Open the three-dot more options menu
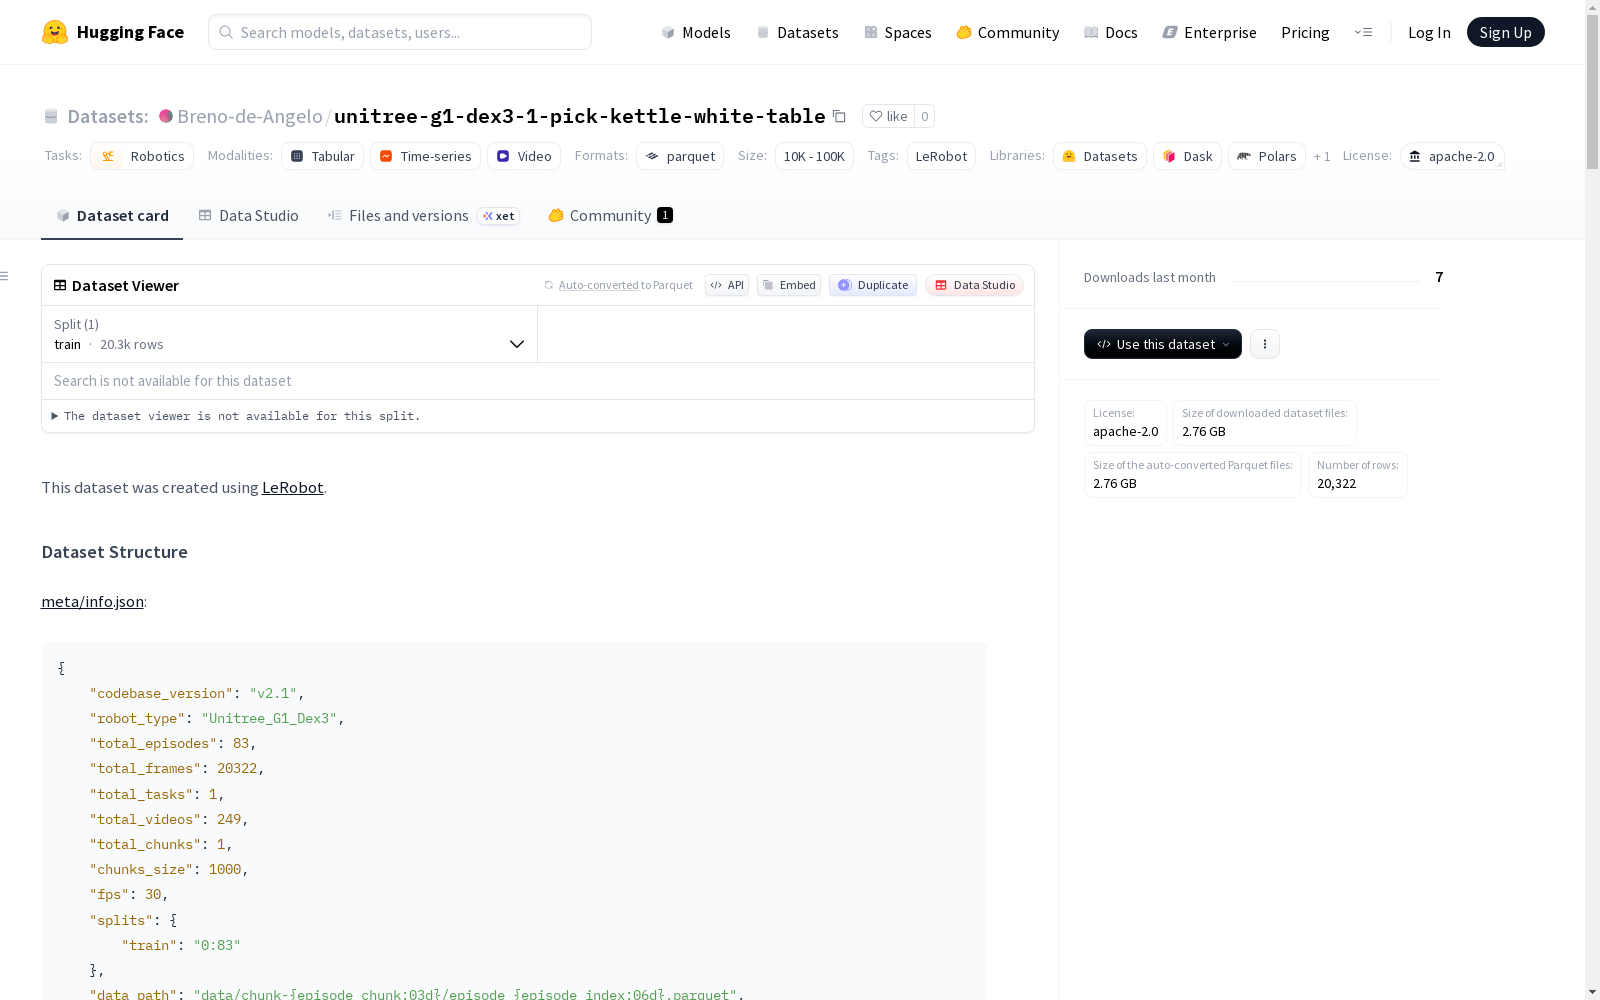 point(1265,344)
